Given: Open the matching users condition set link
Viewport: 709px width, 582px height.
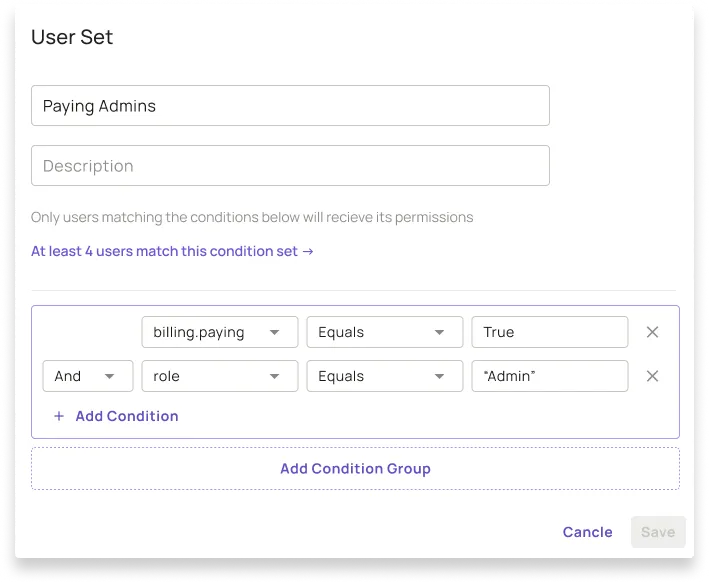Looking at the screenshot, I should pyautogui.click(x=165, y=252).
